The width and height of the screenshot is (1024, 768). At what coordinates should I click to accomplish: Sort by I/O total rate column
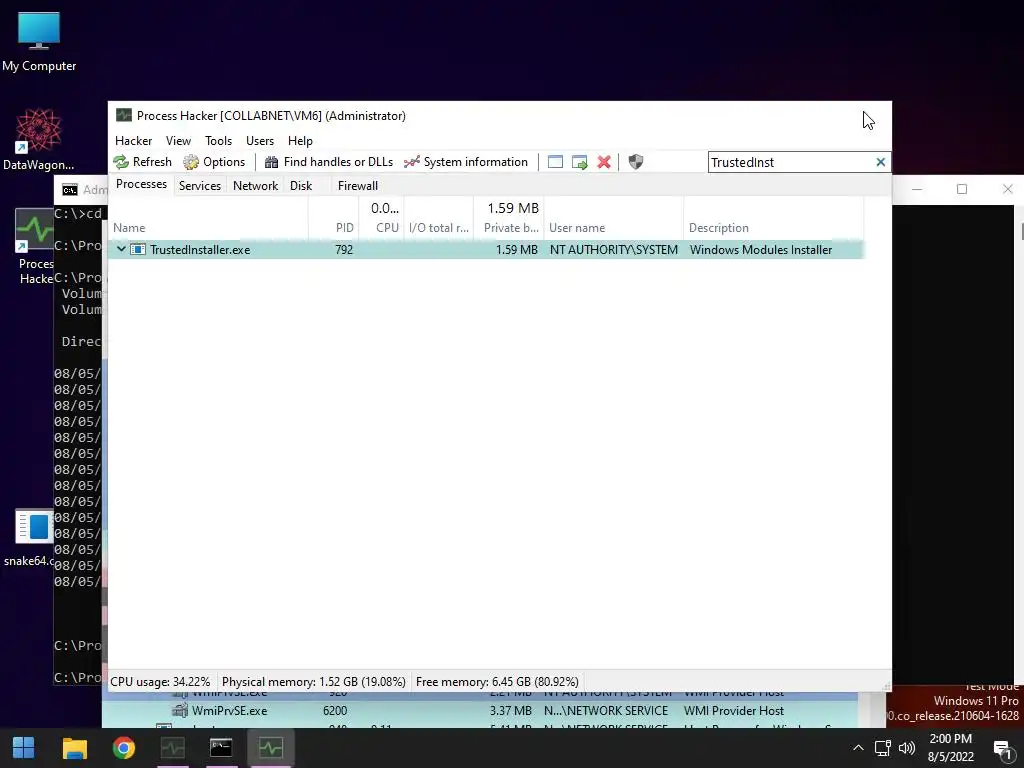(x=438, y=228)
